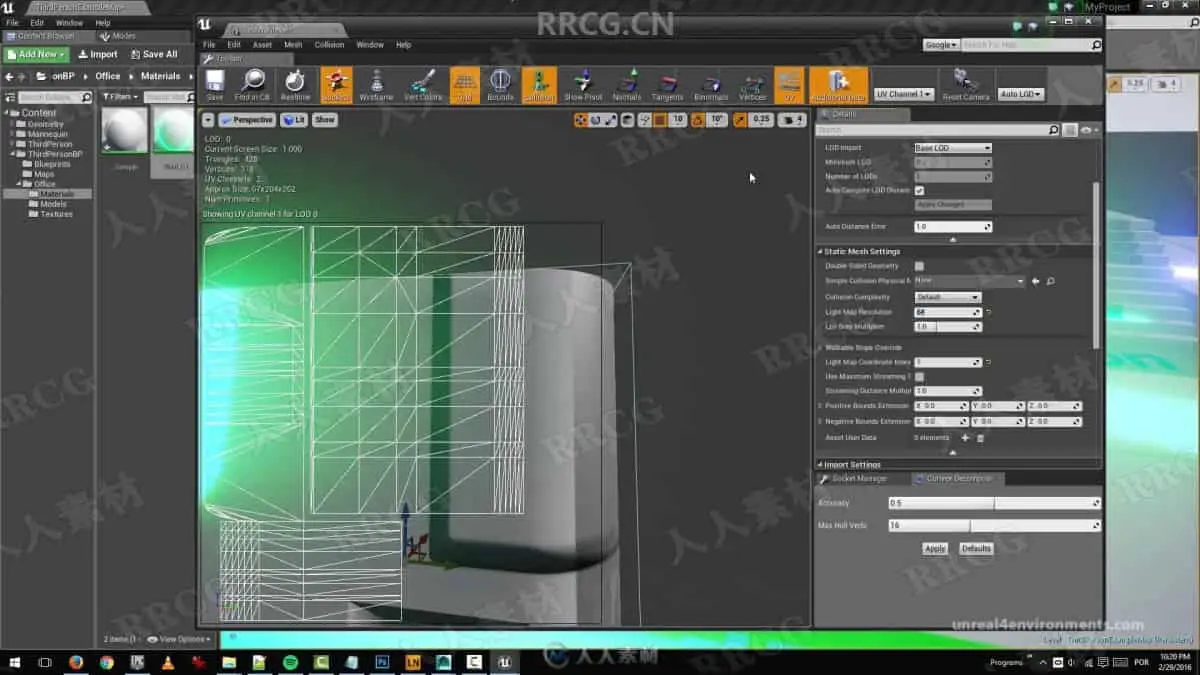Toggle the Show Pivot icon
This screenshot has width=1200, height=675.
583,84
